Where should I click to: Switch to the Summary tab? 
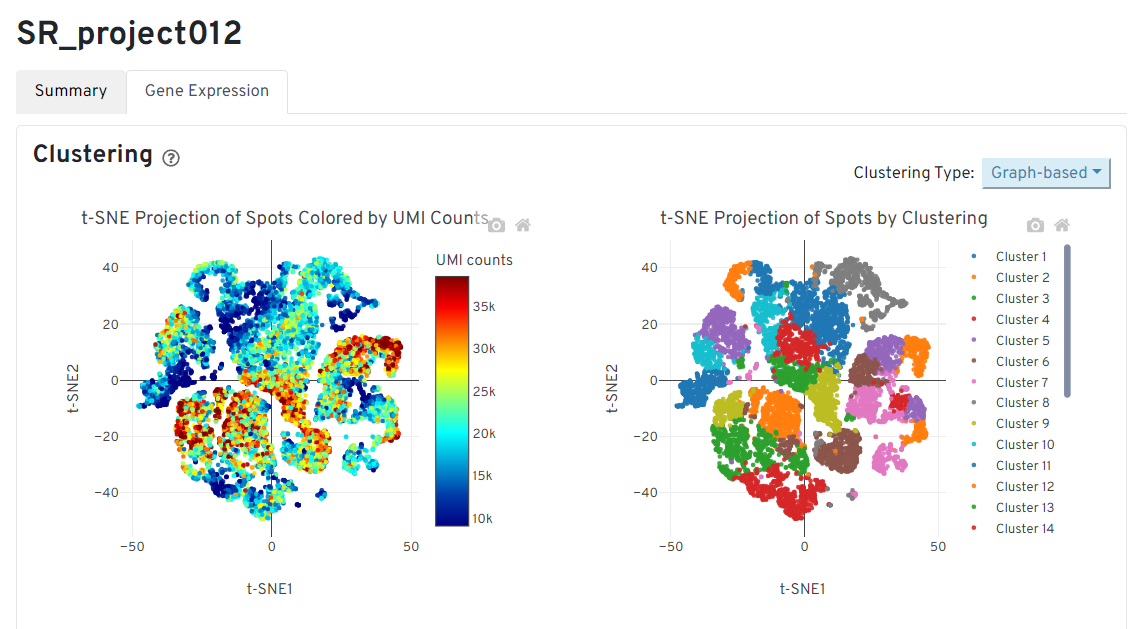point(71,91)
